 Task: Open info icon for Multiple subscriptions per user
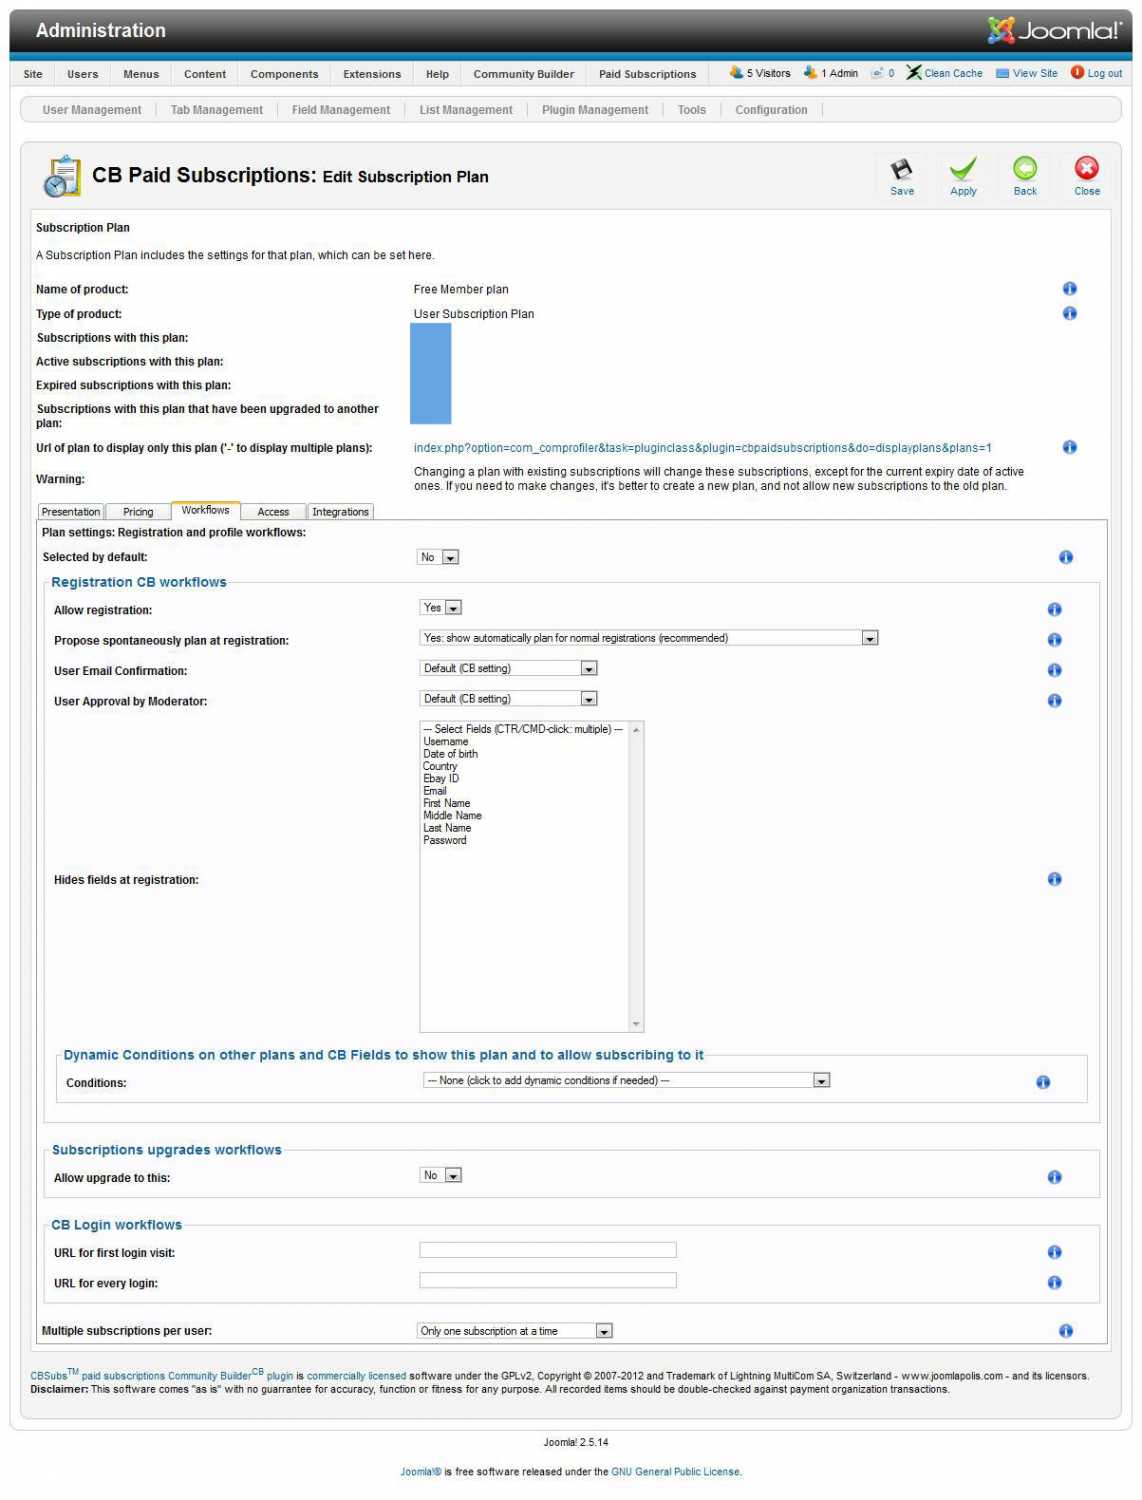[x=1065, y=1330]
